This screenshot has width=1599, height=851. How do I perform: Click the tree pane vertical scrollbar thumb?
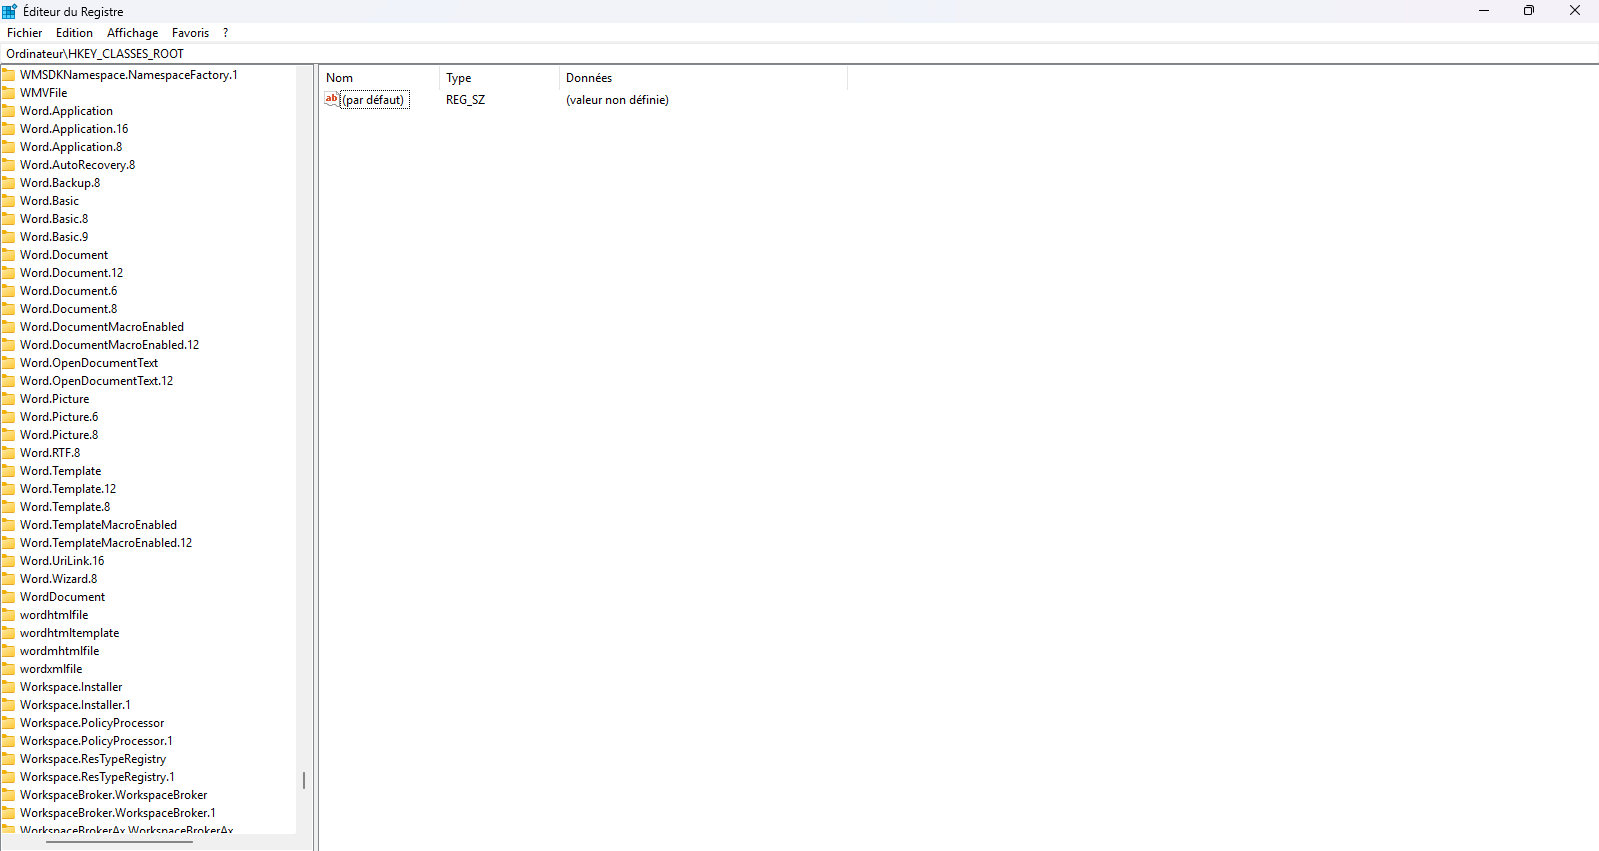(x=304, y=780)
